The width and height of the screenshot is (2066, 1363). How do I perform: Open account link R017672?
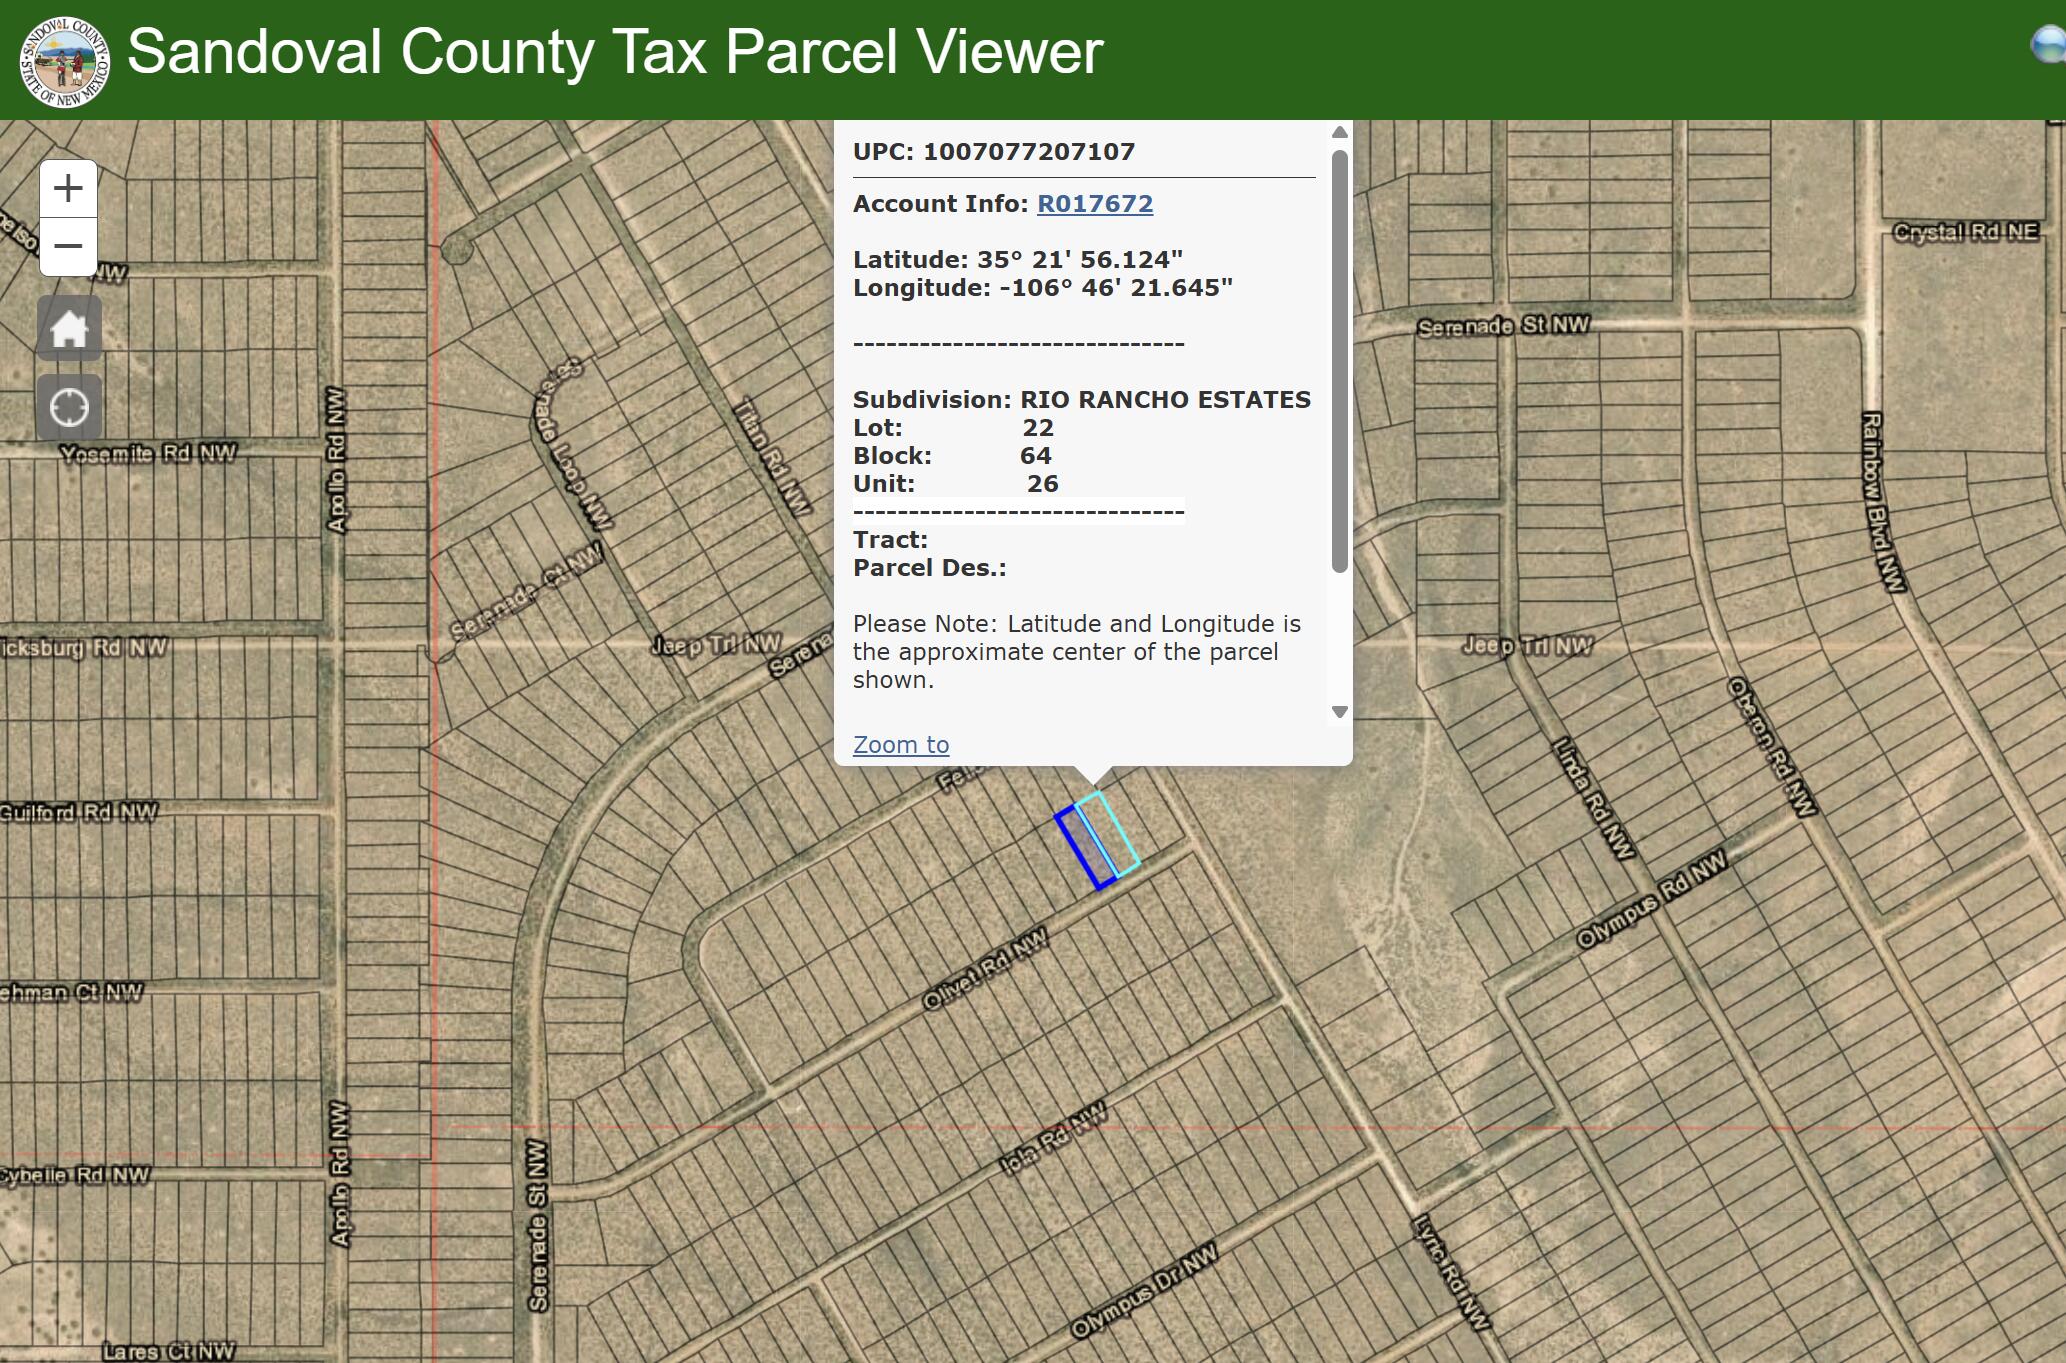pos(1094,204)
